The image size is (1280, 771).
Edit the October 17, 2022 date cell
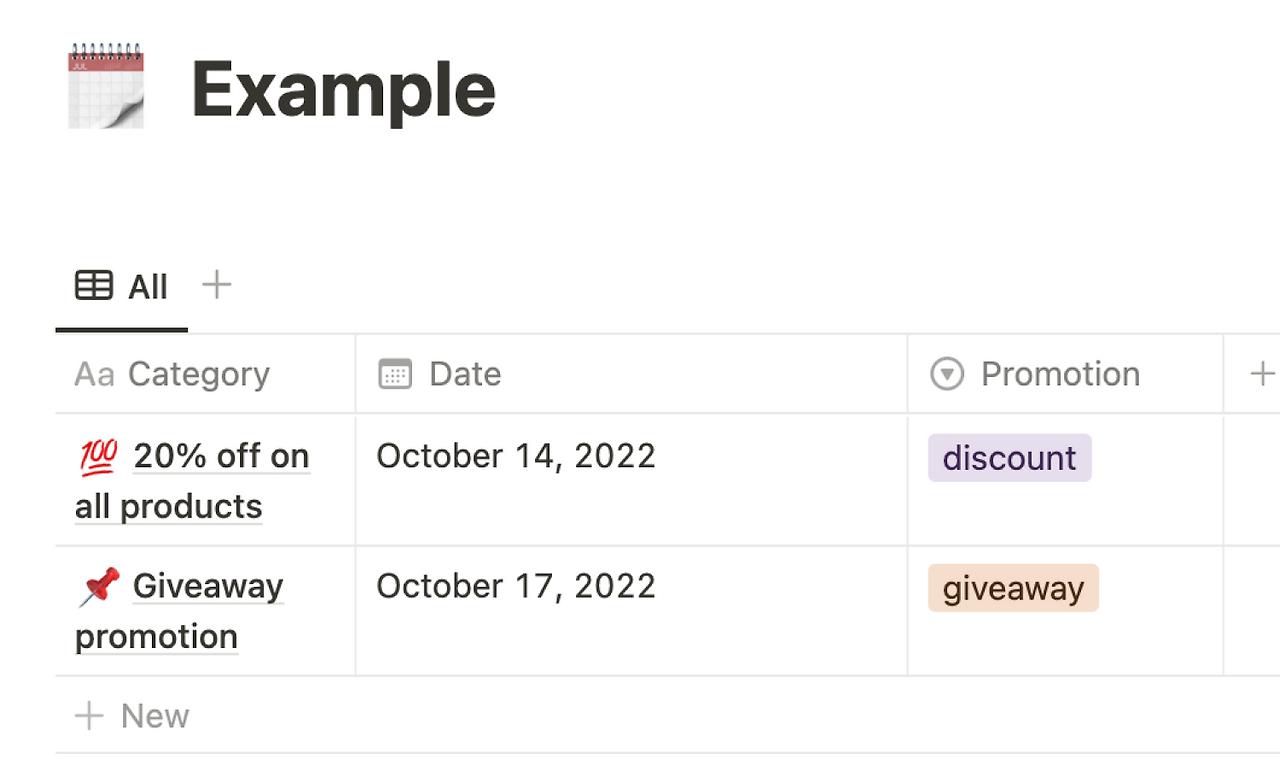point(631,611)
